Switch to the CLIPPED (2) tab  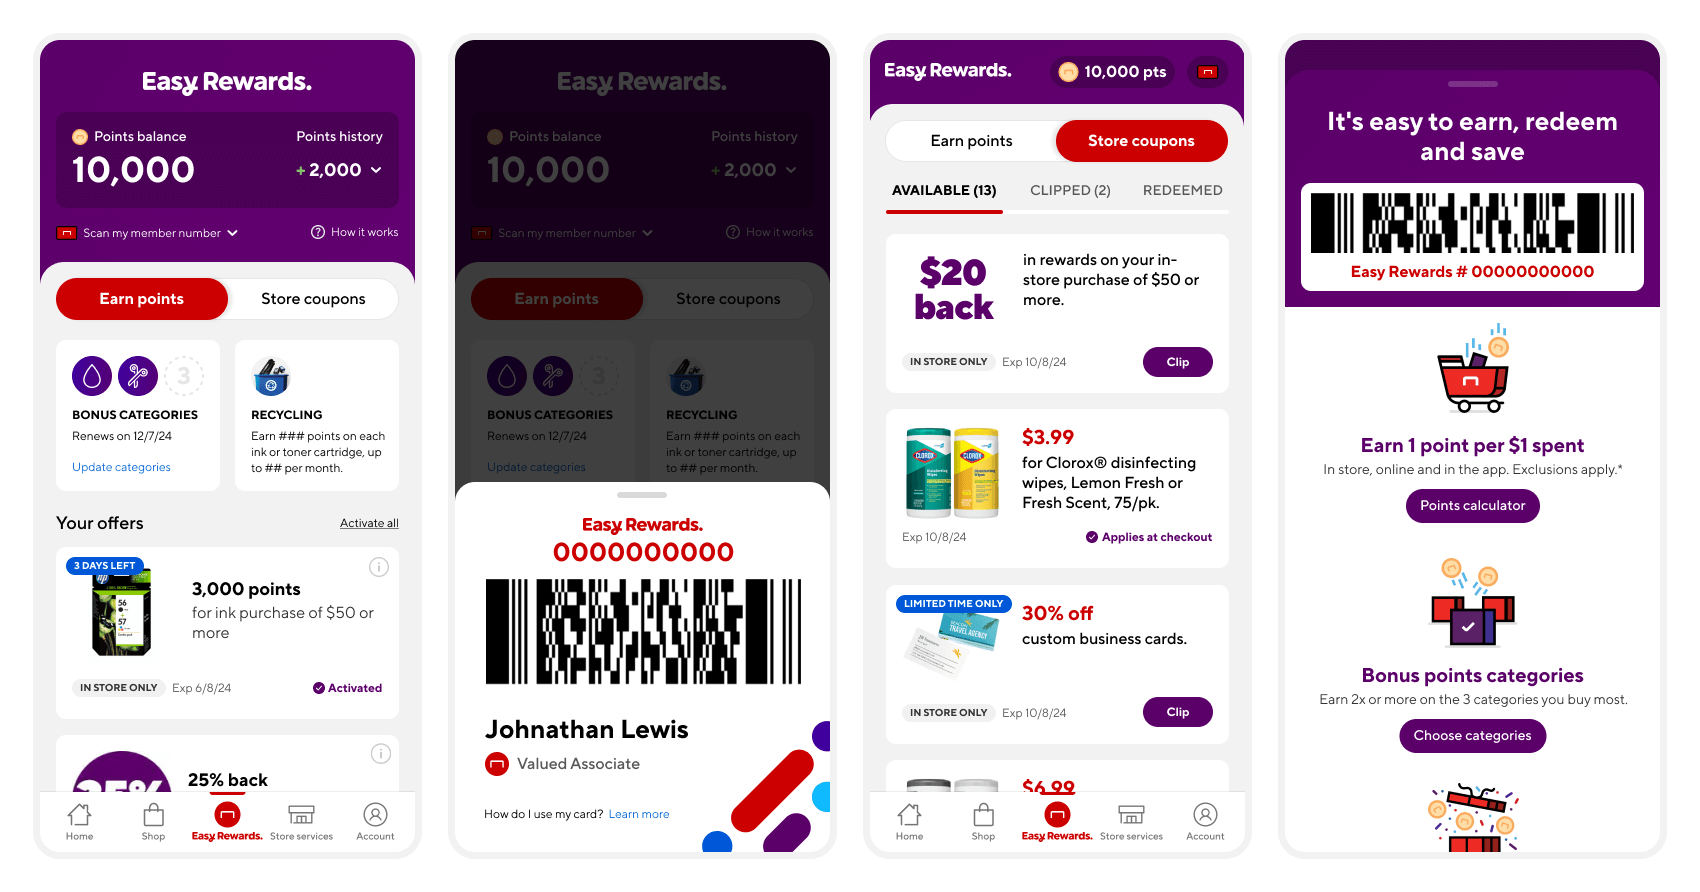pyautogui.click(x=1070, y=190)
